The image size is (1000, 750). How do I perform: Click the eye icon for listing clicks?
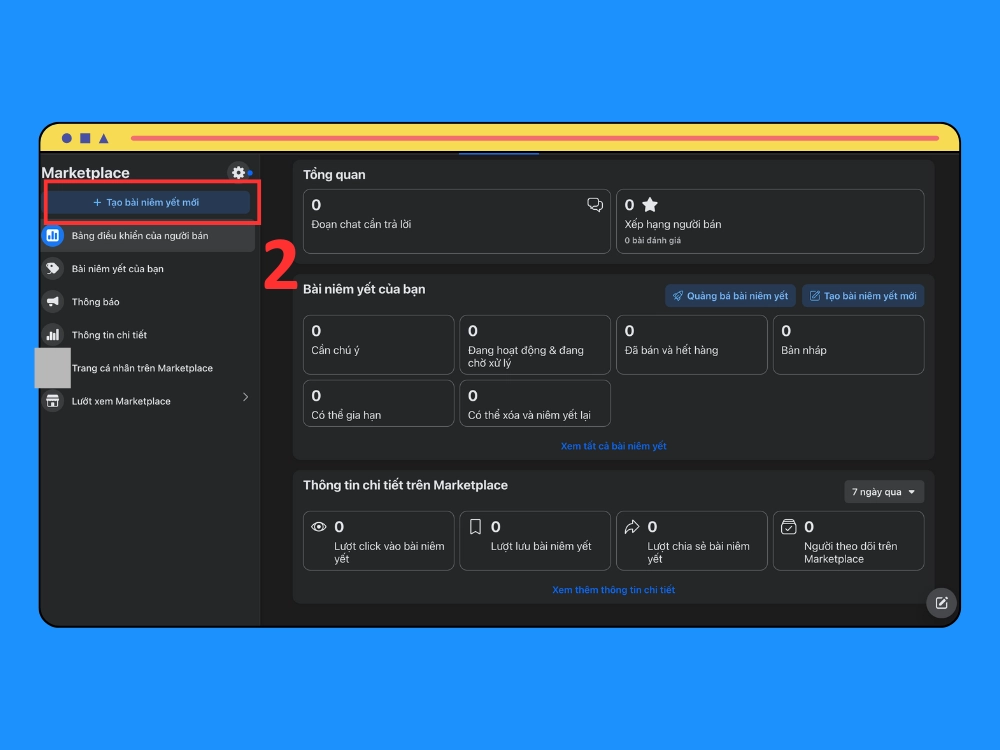318,527
